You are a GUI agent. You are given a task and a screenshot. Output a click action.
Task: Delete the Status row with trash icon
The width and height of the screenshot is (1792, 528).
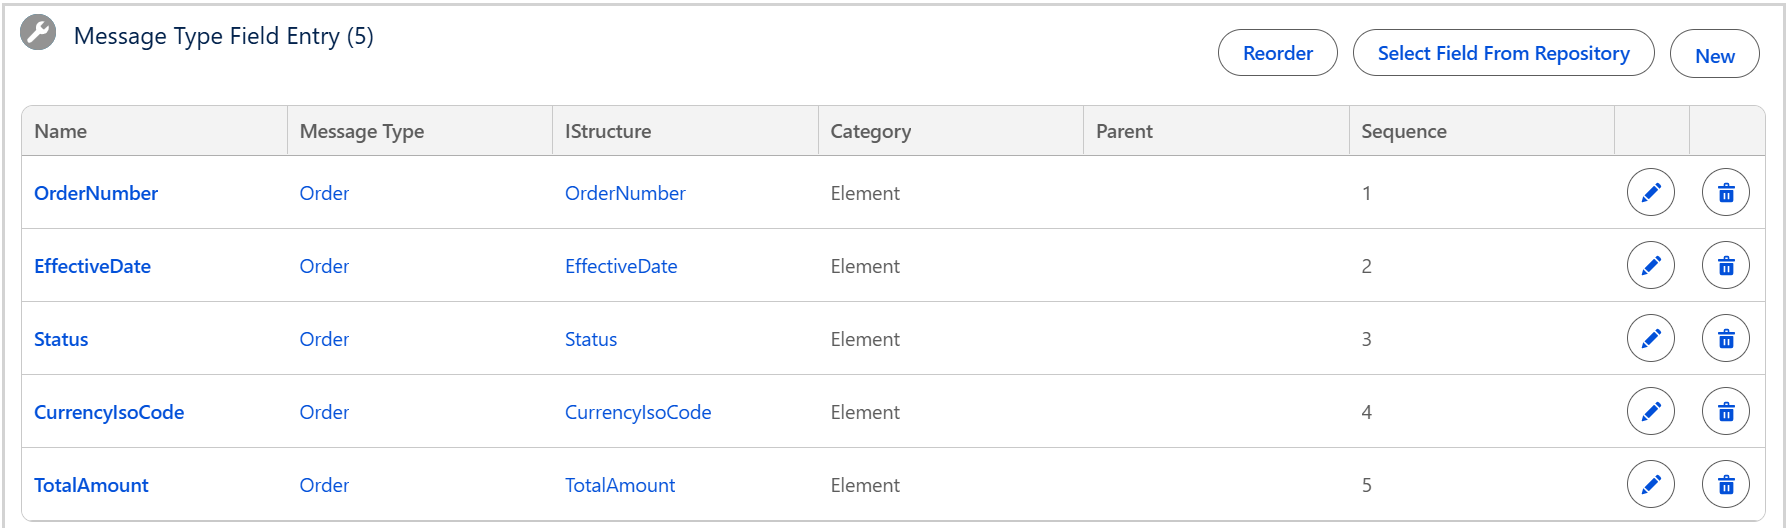coord(1725,338)
